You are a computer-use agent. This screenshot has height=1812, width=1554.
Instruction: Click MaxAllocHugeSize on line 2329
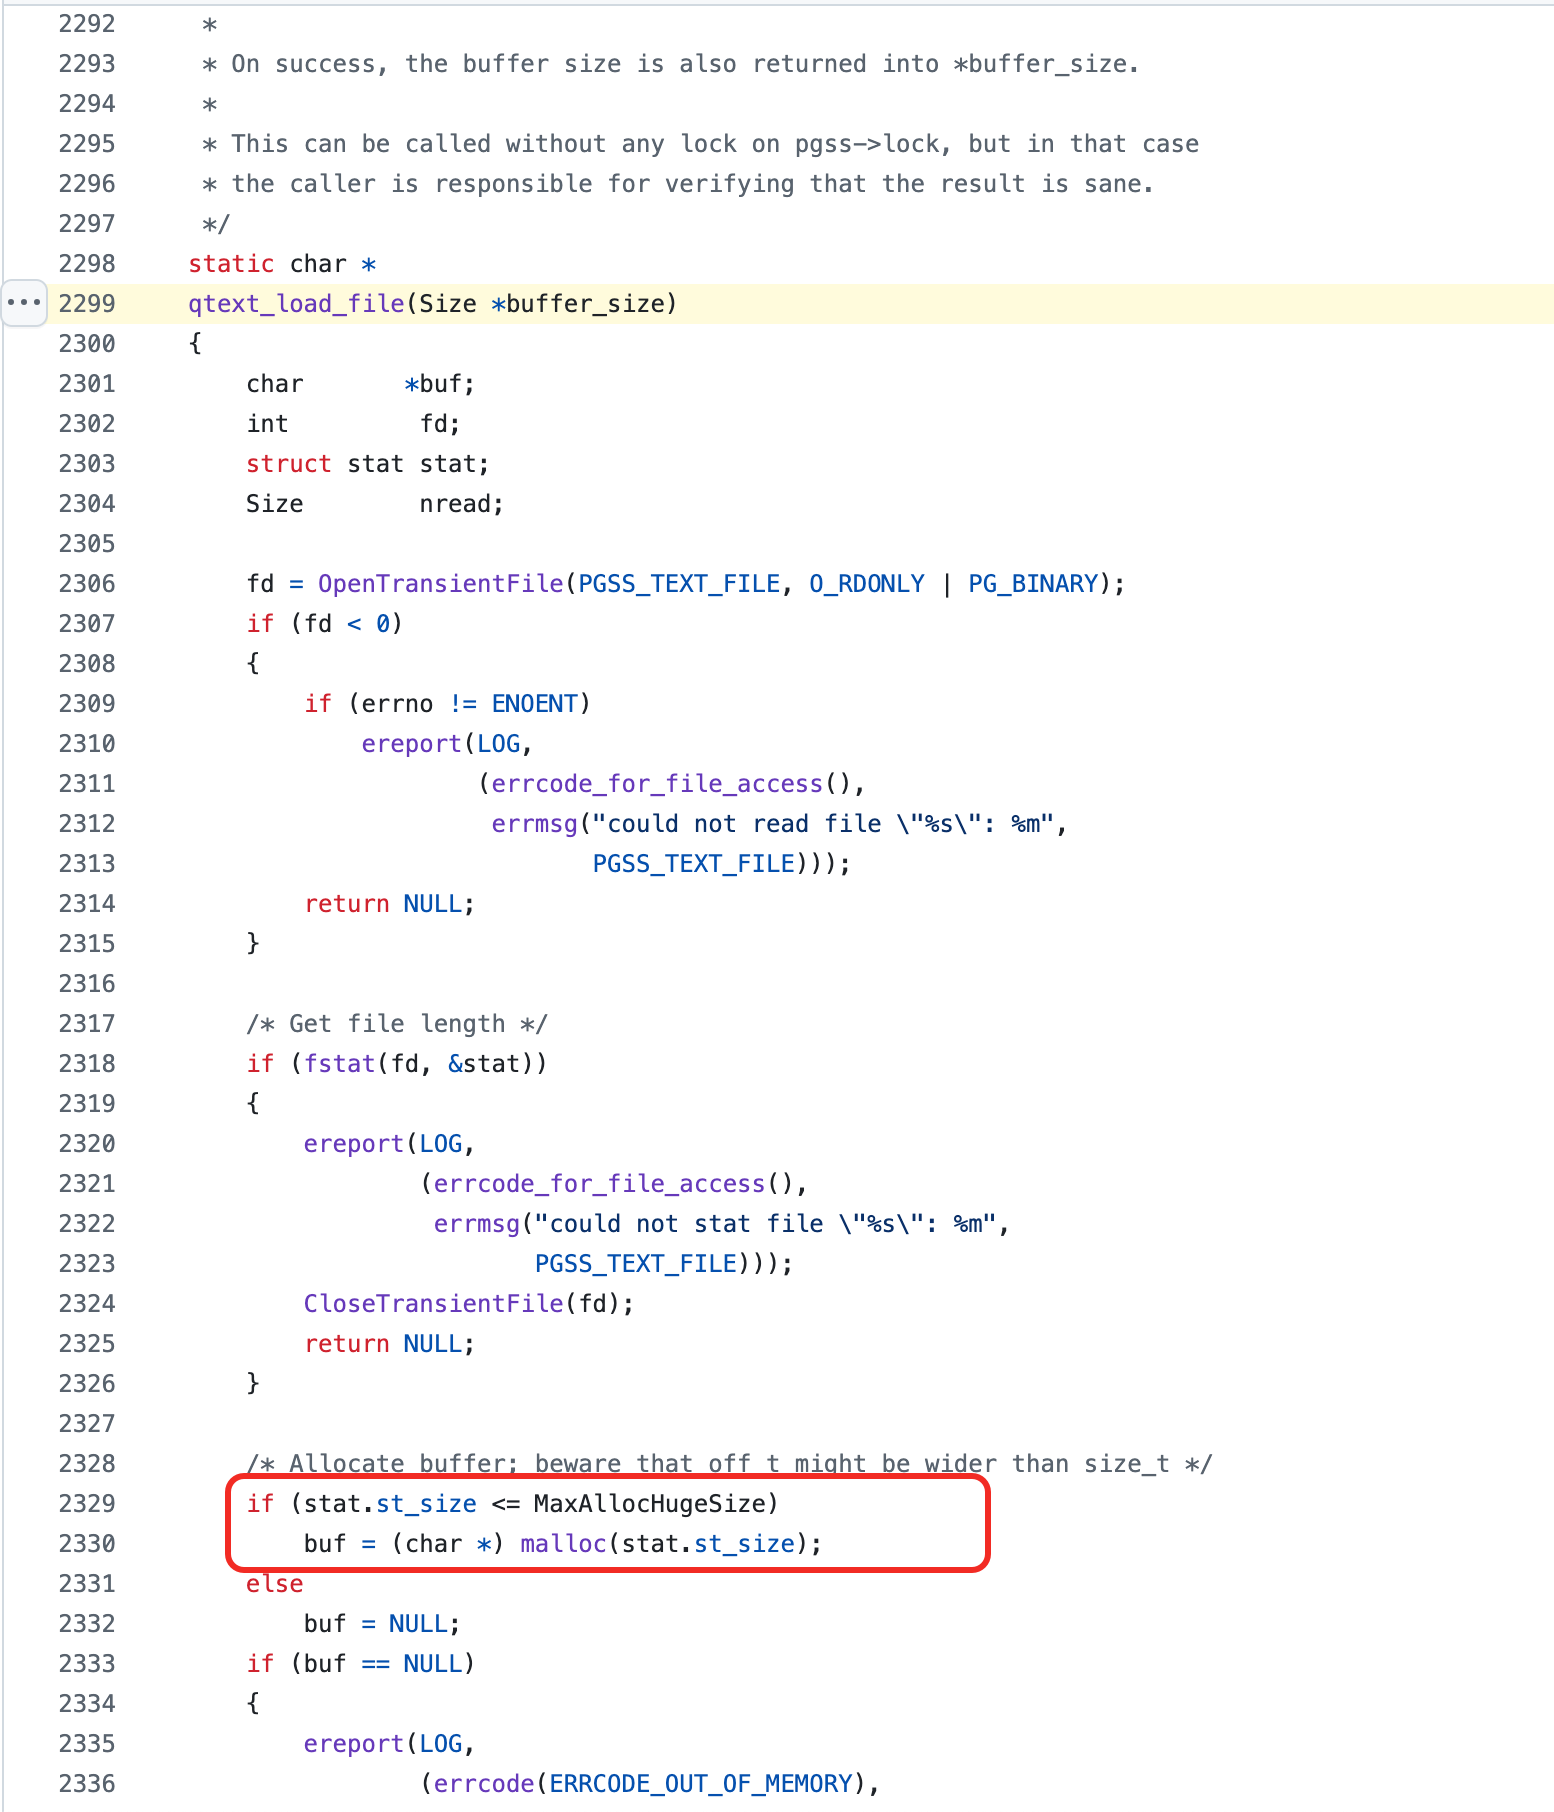tap(650, 1503)
